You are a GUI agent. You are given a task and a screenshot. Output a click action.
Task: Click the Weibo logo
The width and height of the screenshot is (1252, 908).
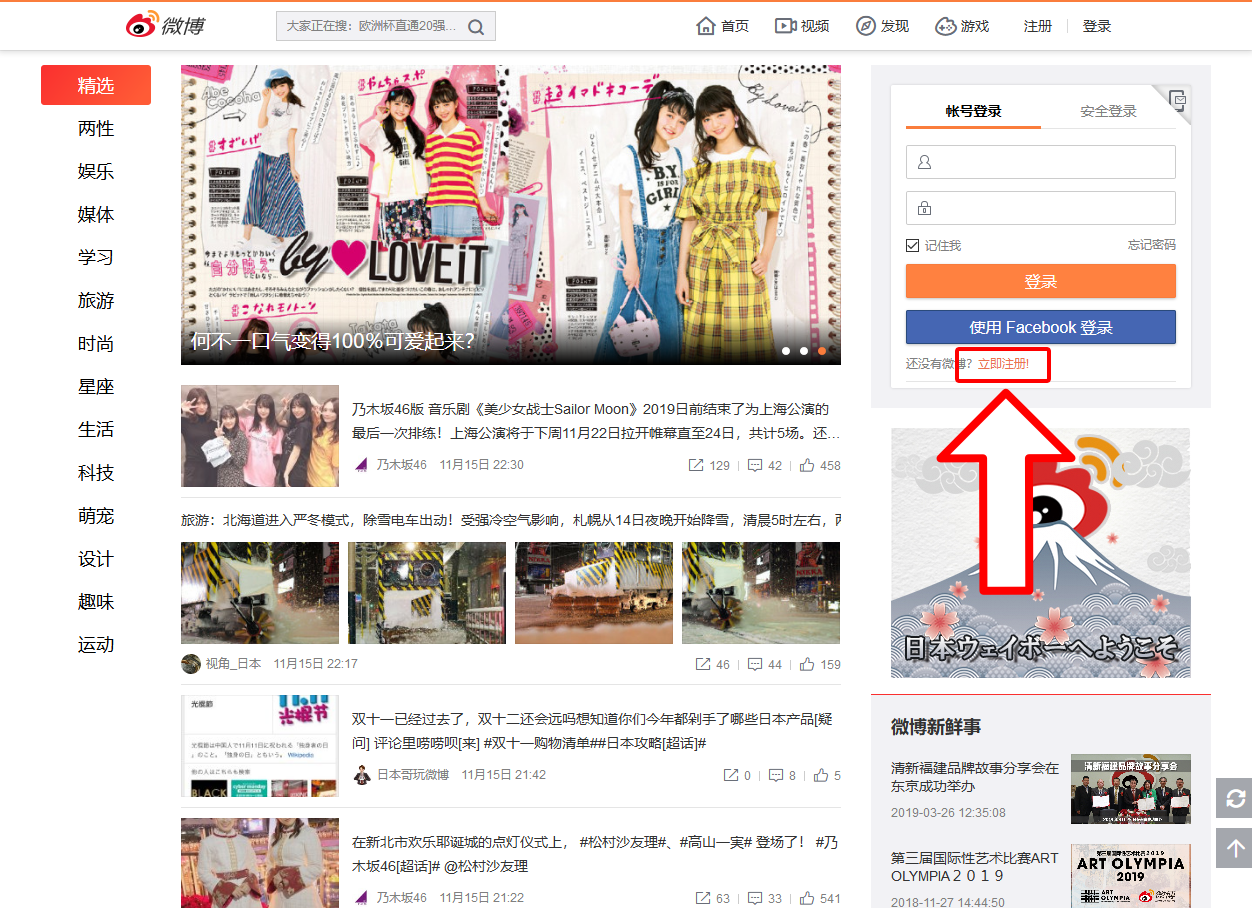[166, 25]
